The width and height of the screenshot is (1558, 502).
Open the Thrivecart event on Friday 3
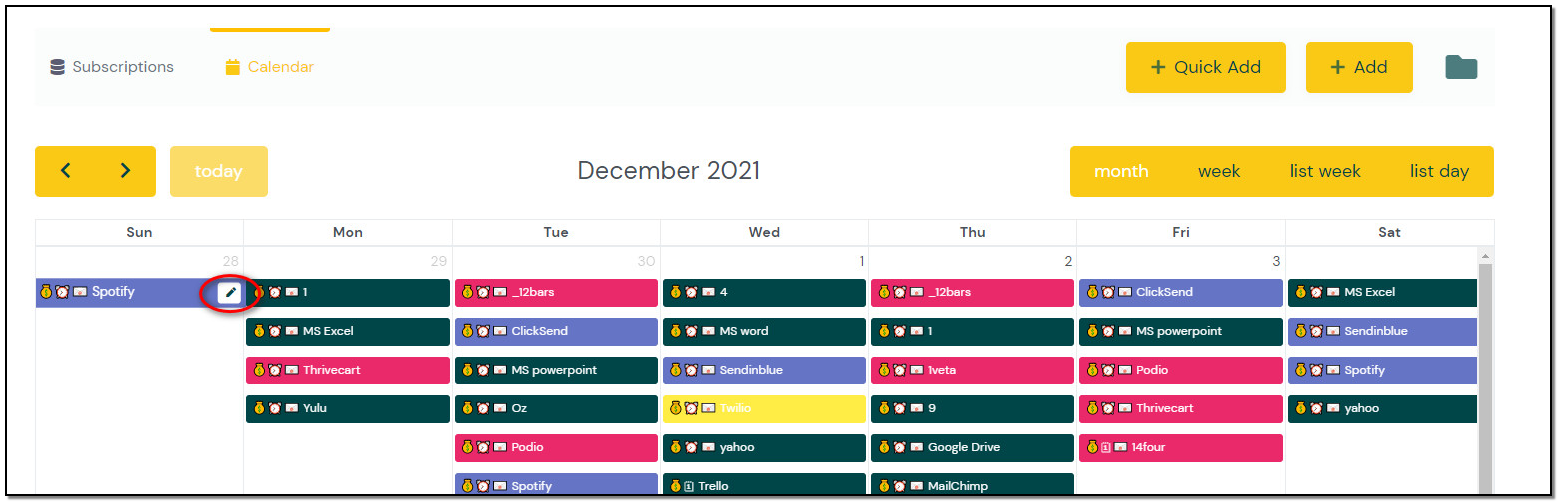(x=1180, y=408)
